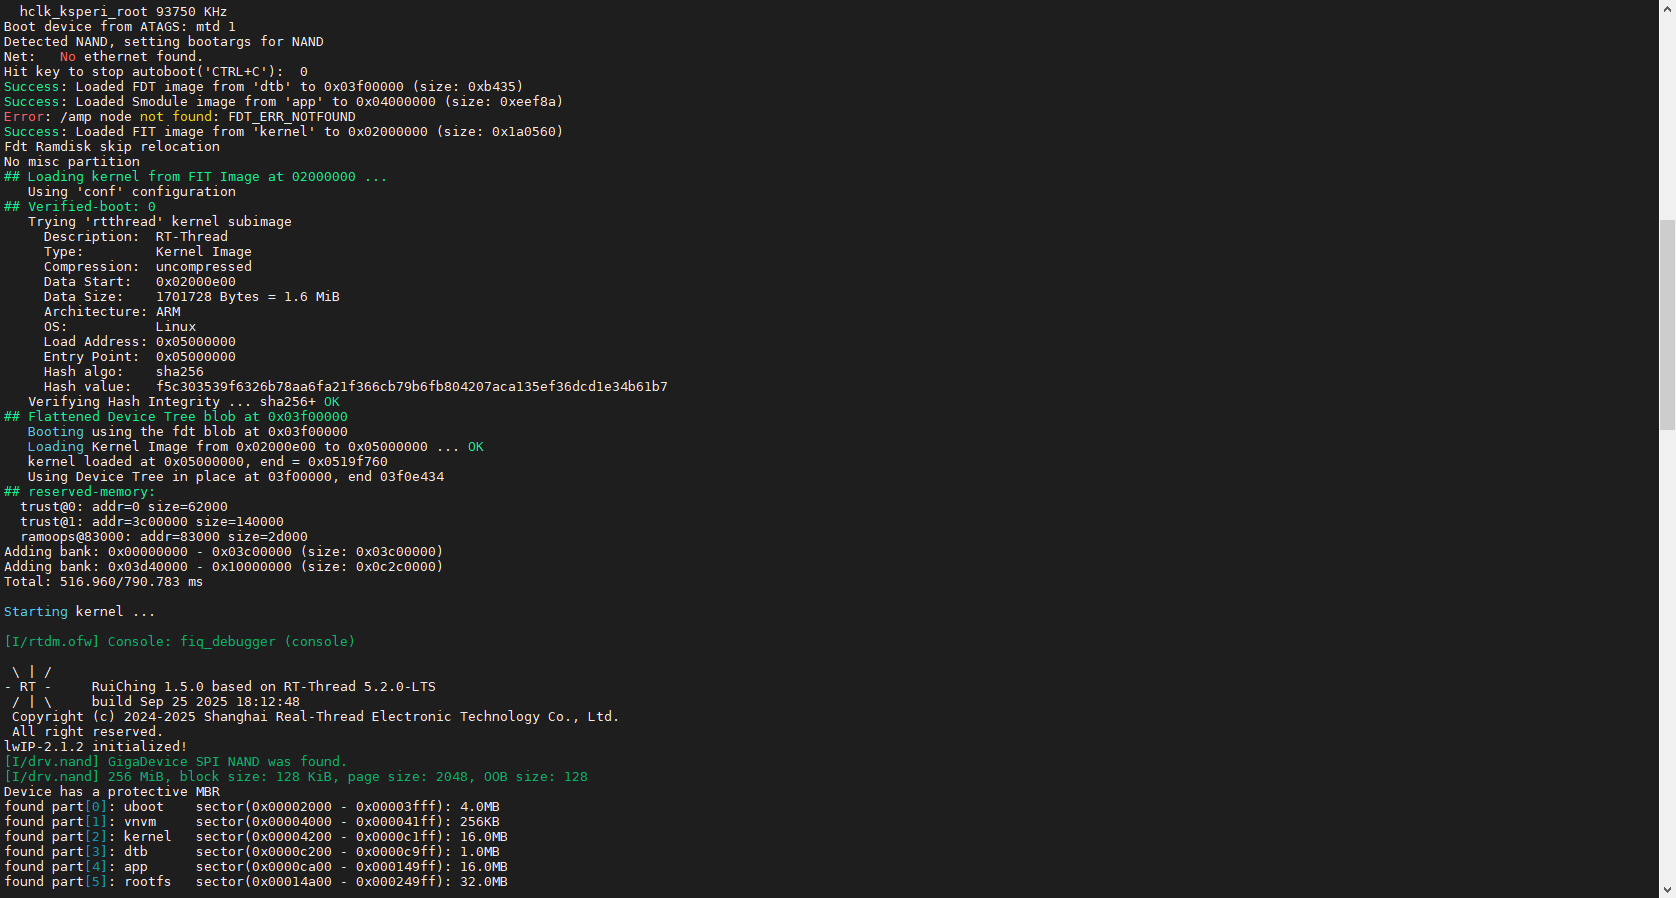Screen dimensions: 1676x898
Task: Click the scrollbar up arrow
Action: [x=1667, y=8]
